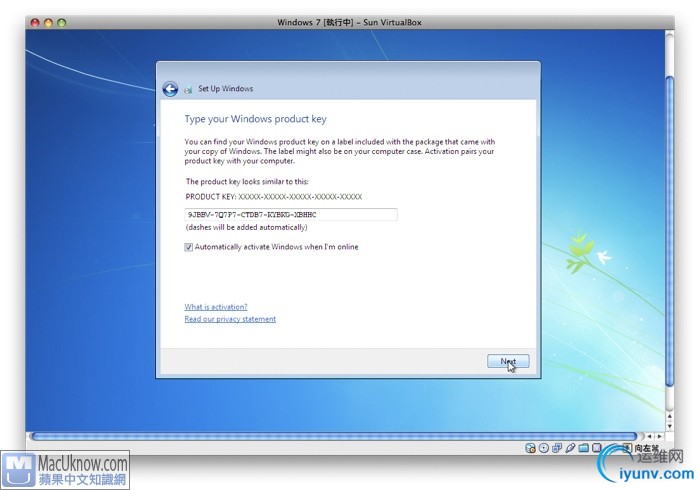
Task: Open the What is activation? link
Action: 216,307
